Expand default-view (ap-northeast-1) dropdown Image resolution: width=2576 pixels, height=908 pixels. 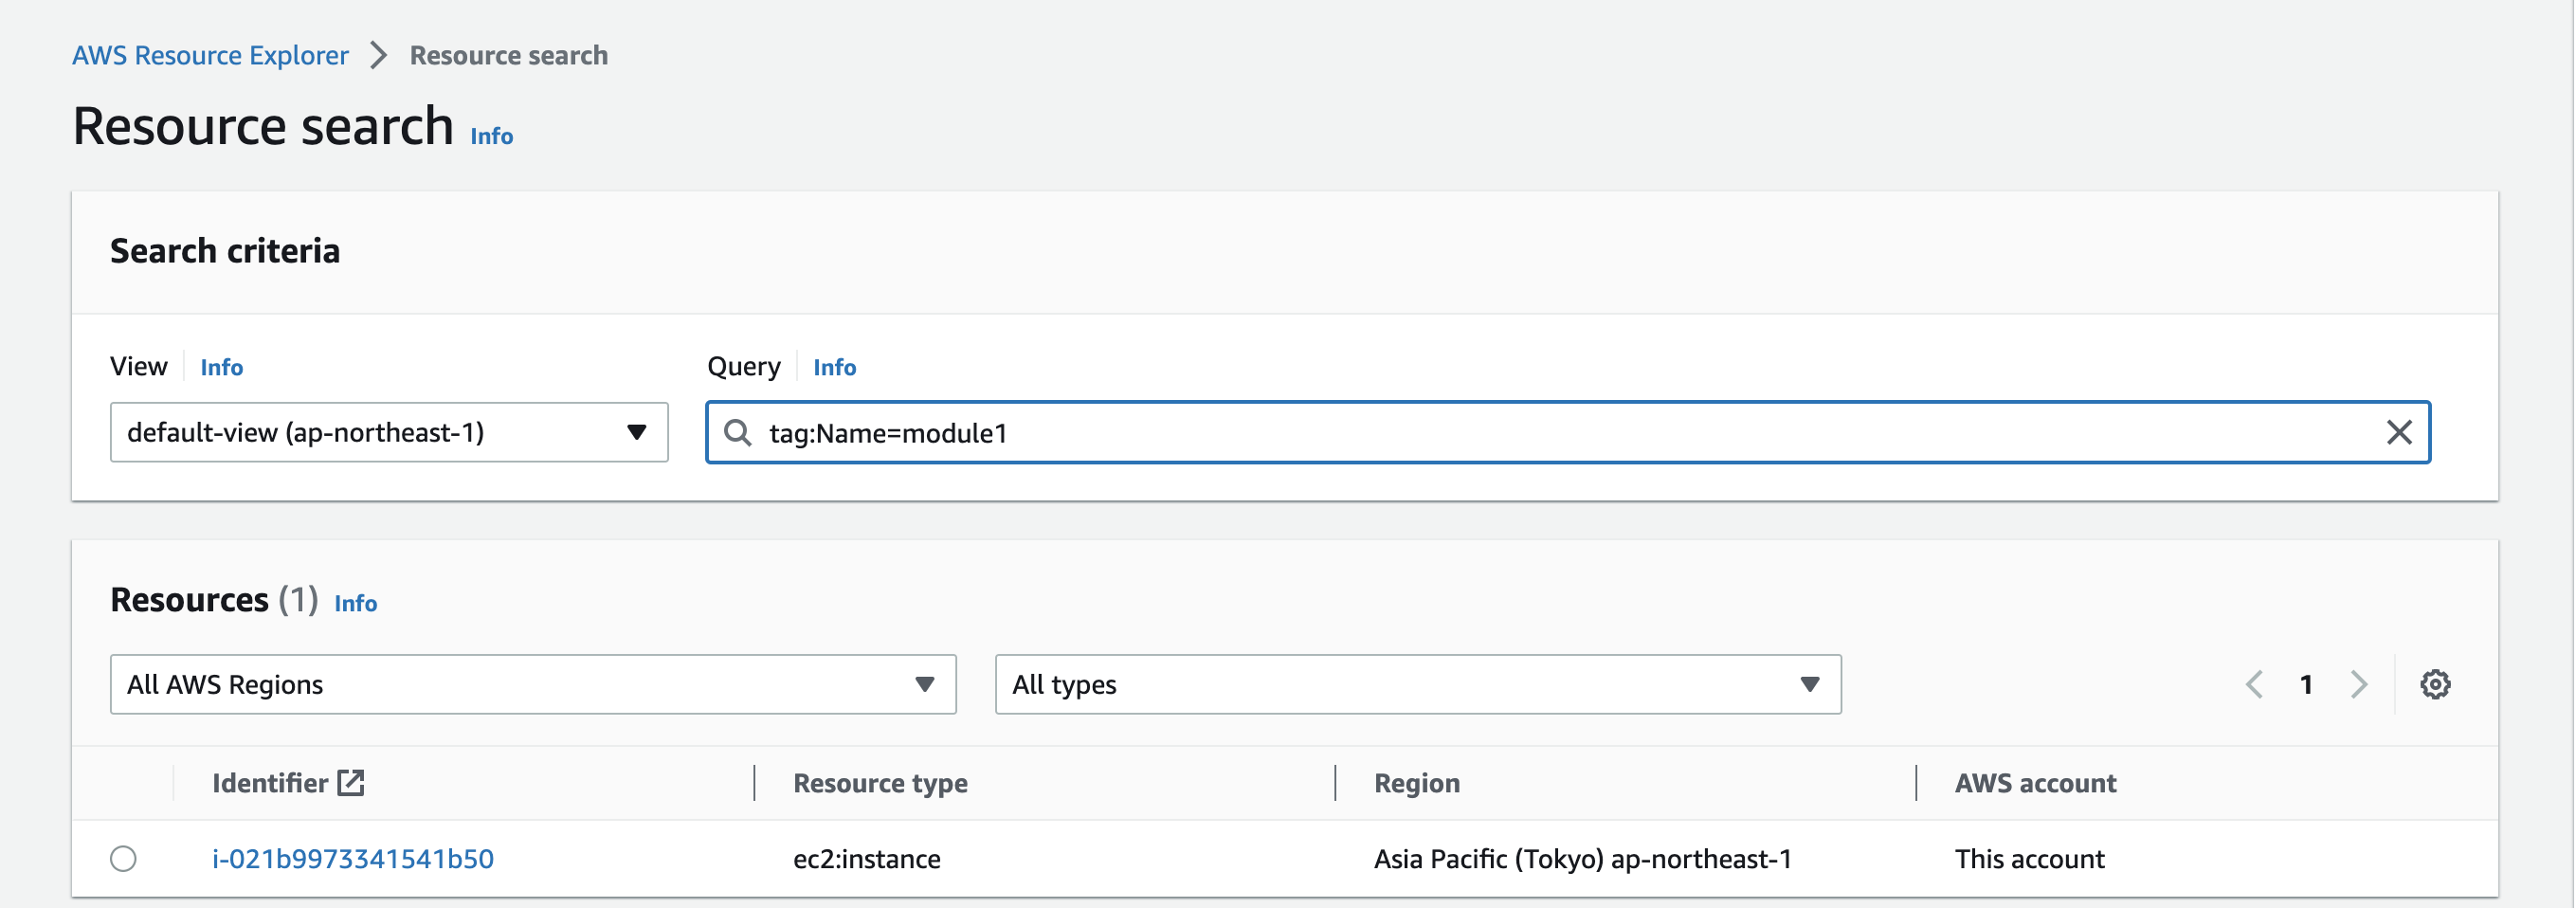click(389, 432)
